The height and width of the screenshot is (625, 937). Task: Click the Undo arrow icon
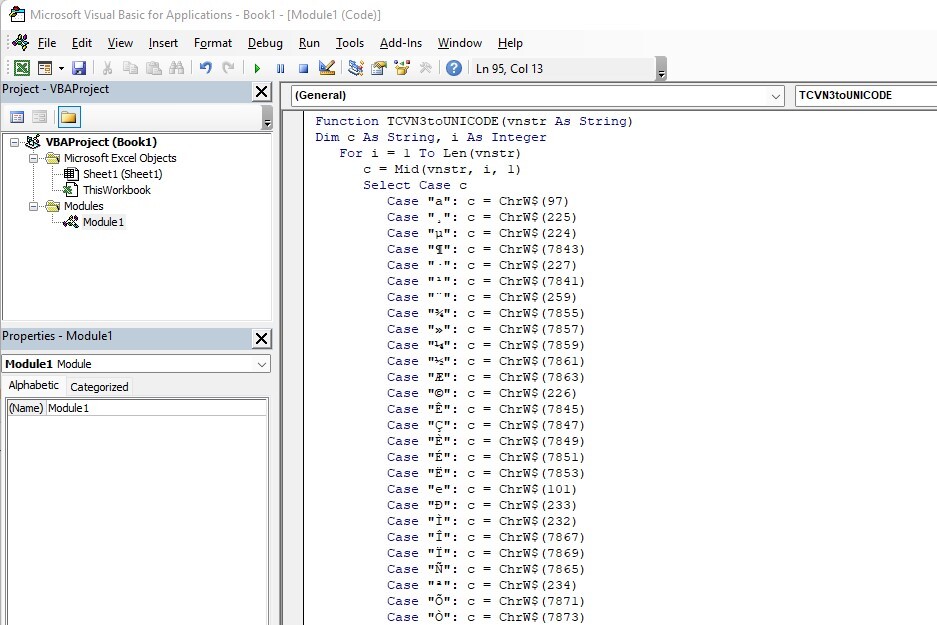coord(206,68)
